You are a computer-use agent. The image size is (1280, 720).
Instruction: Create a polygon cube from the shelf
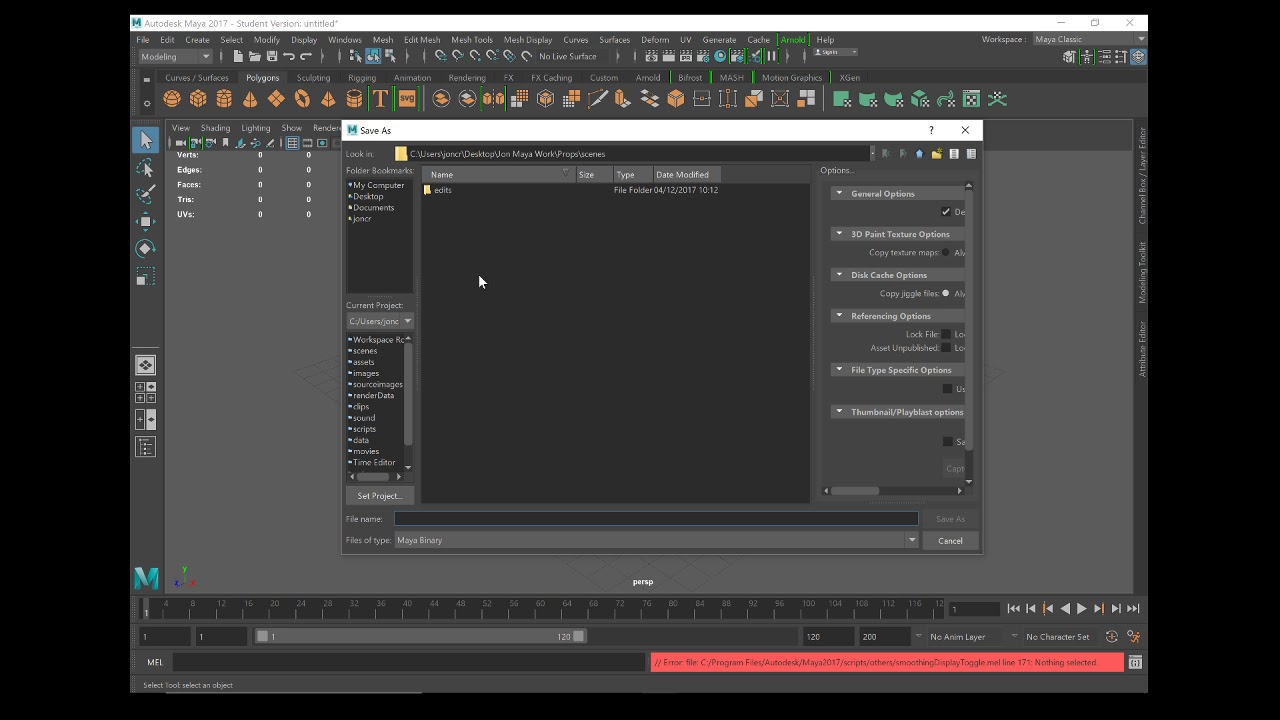point(198,99)
